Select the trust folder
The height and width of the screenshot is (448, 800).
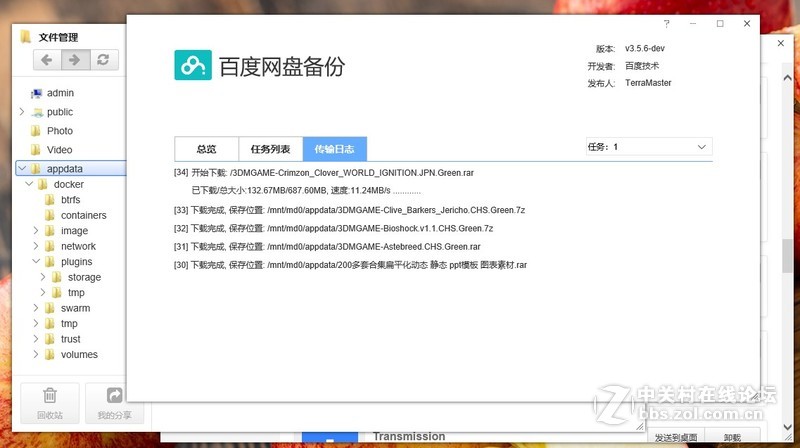tap(70, 339)
